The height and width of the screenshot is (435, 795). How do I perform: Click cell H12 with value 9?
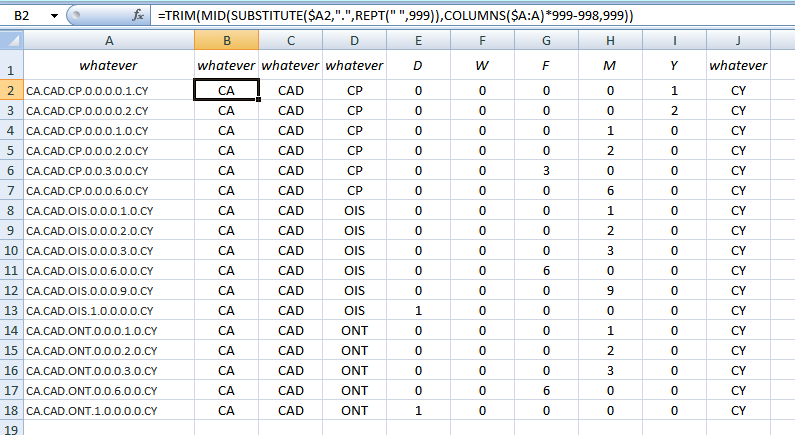pos(610,291)
